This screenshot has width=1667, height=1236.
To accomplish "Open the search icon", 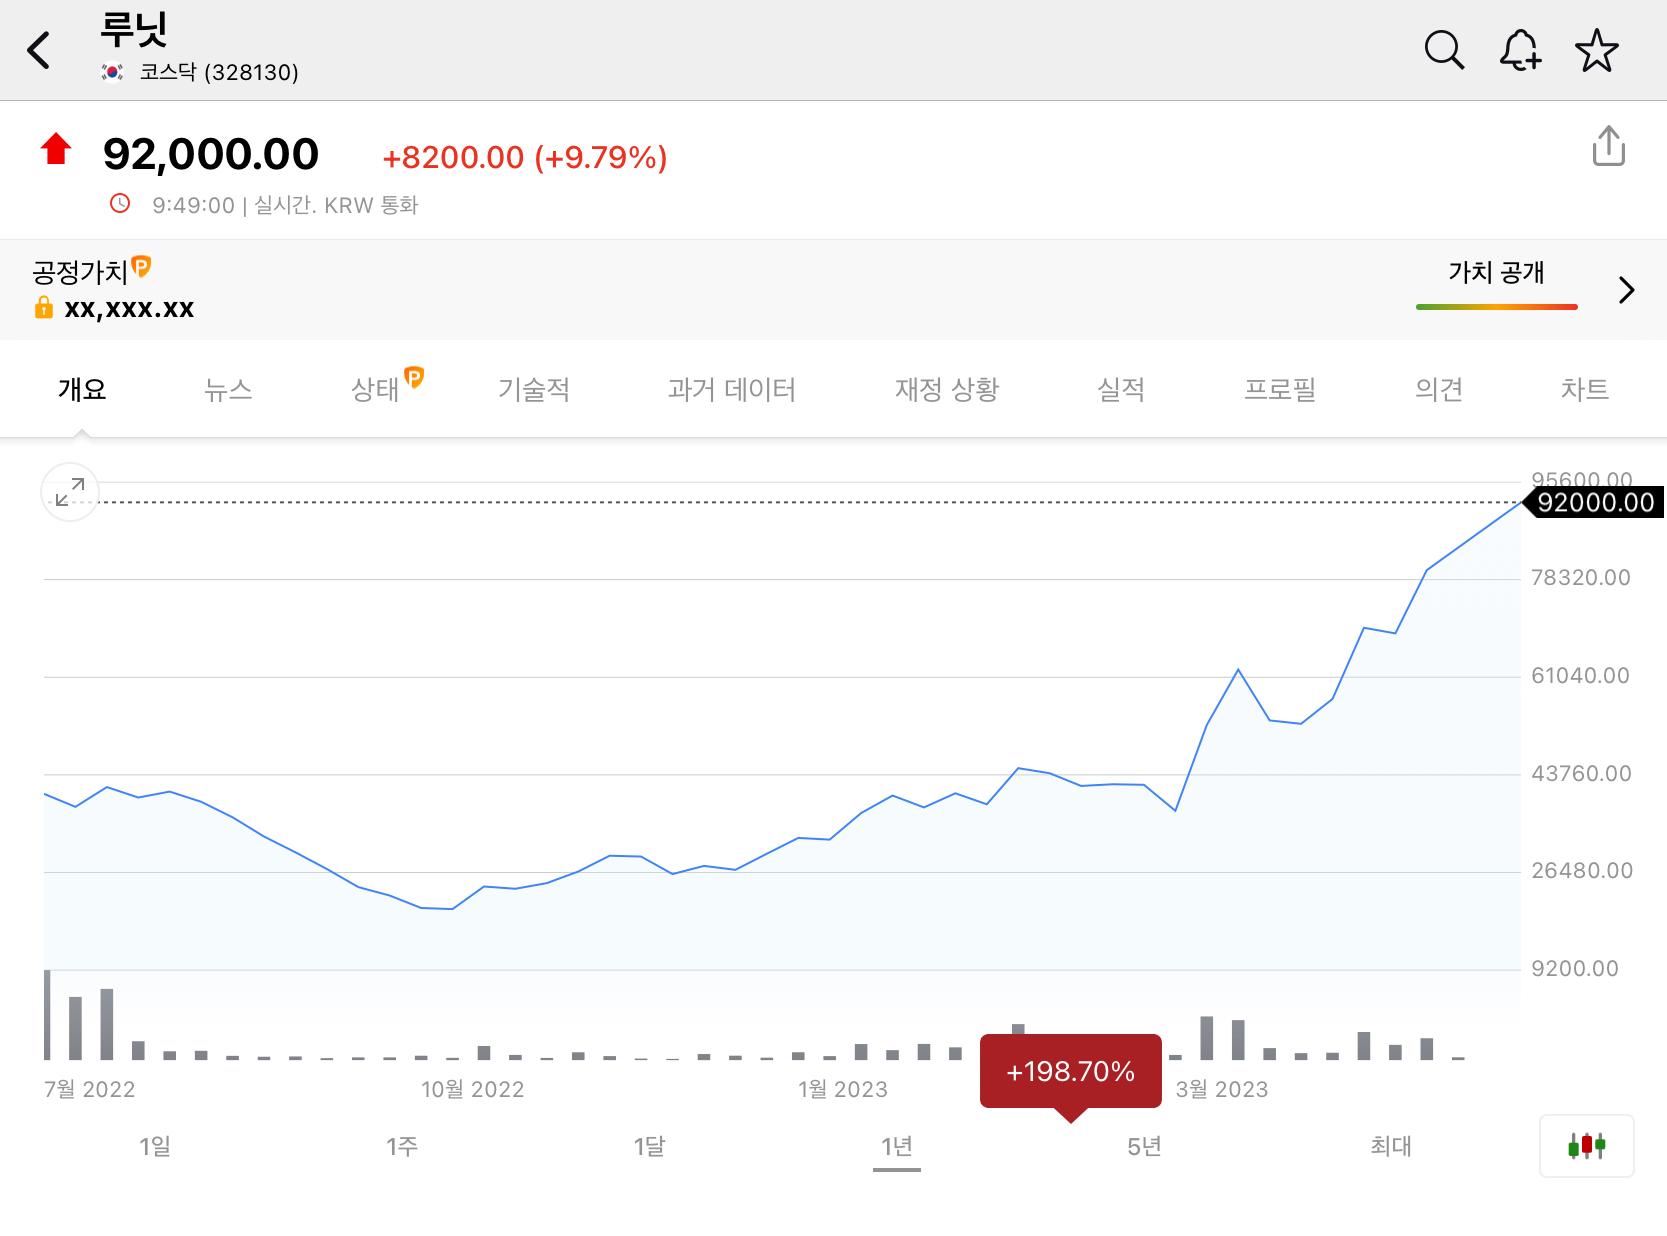I will tap(1444, 49).
